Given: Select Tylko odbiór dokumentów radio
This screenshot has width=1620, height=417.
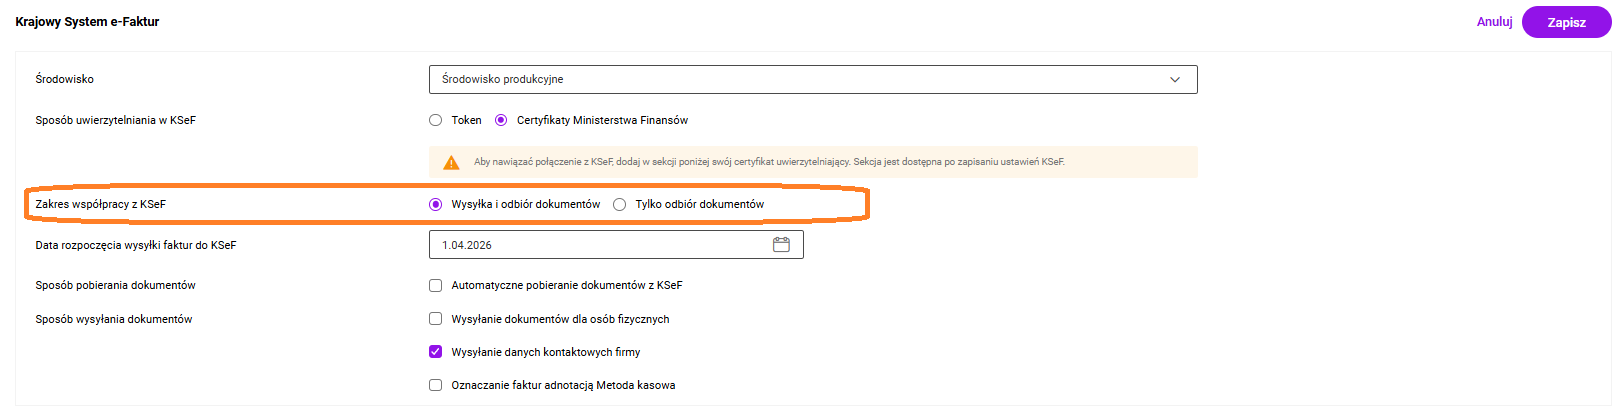Looking at the screenshot, I should pos(620,205).
